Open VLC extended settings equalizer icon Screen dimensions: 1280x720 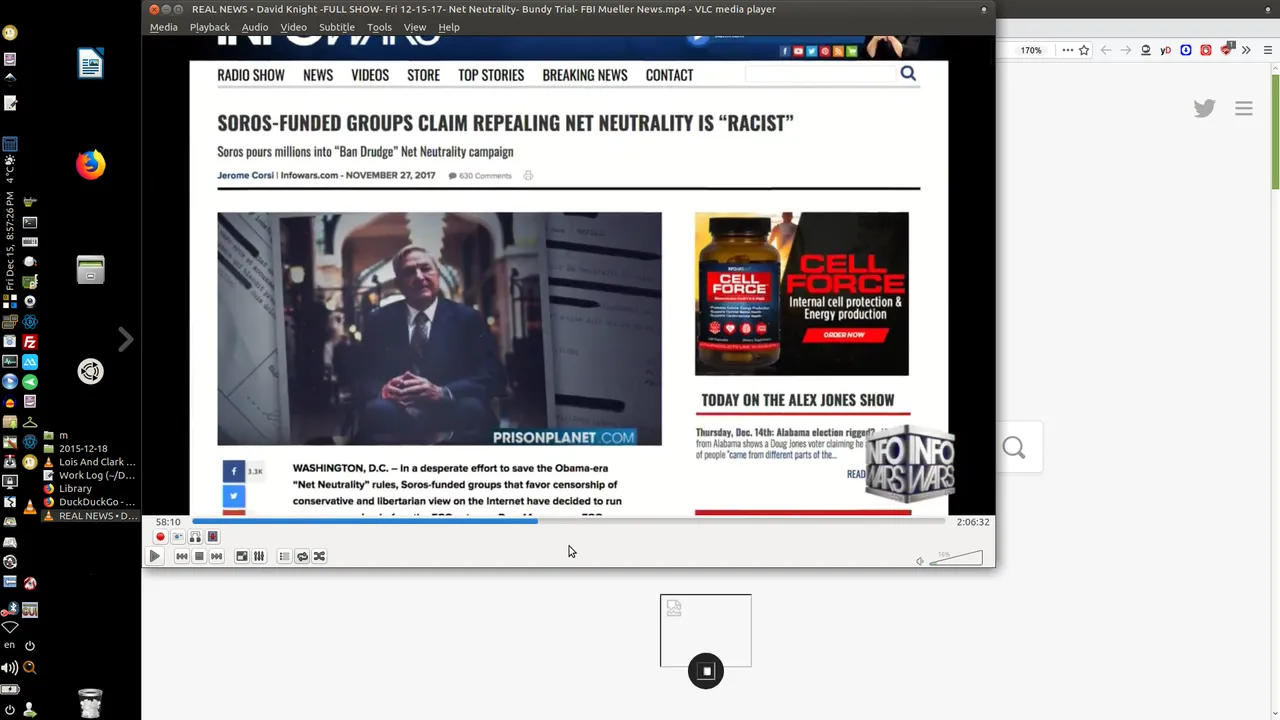pos(259,556)
